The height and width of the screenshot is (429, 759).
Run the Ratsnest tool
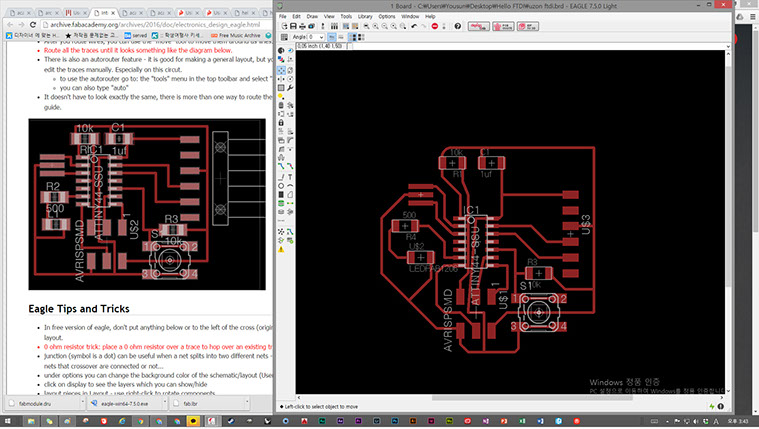pyautogui.click(x=281, y=231)
